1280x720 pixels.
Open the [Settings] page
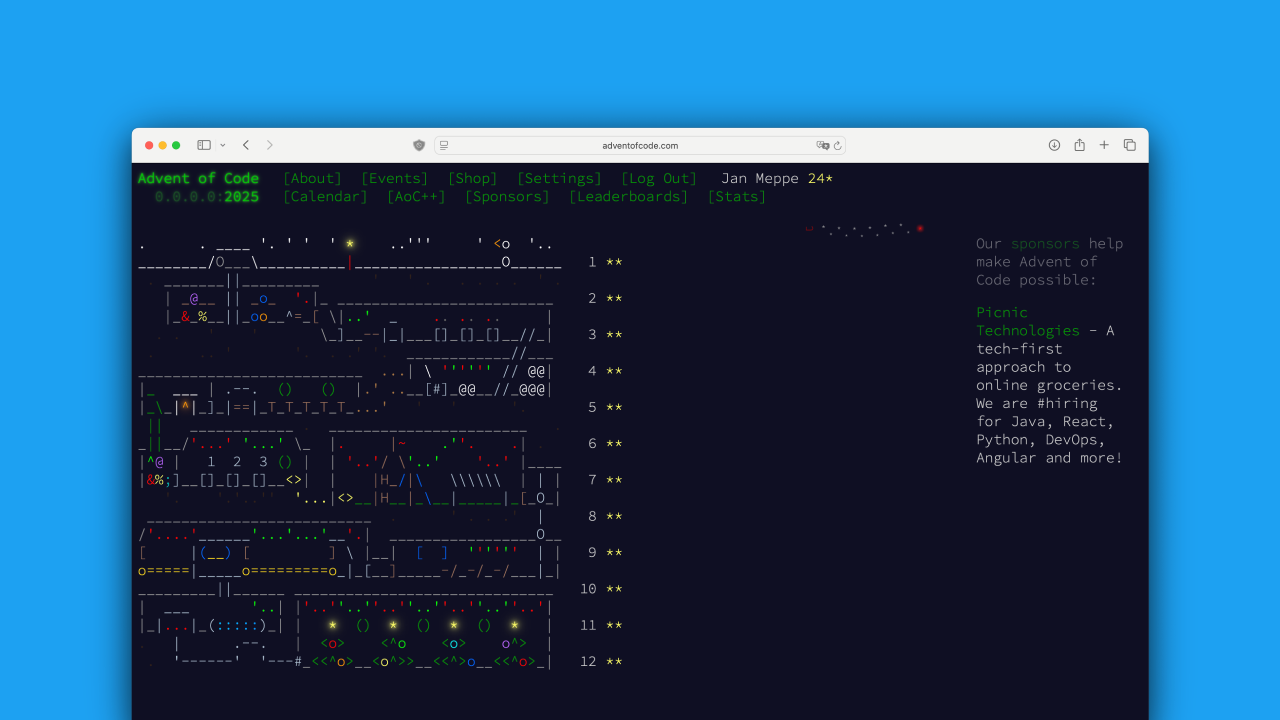tap(559, 179)
